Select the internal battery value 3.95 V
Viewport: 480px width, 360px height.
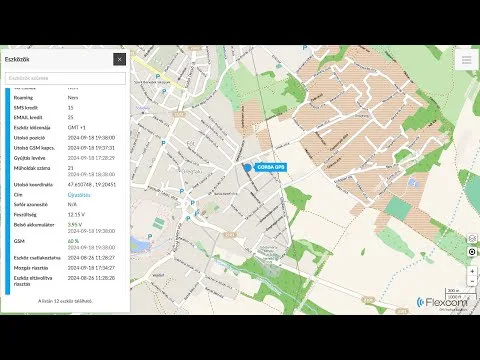(75, 225)
